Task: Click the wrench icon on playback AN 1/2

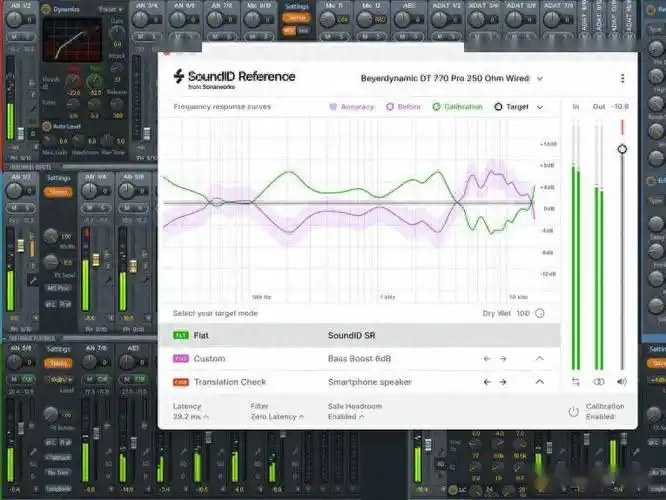Action: click(x=32, y=280)
